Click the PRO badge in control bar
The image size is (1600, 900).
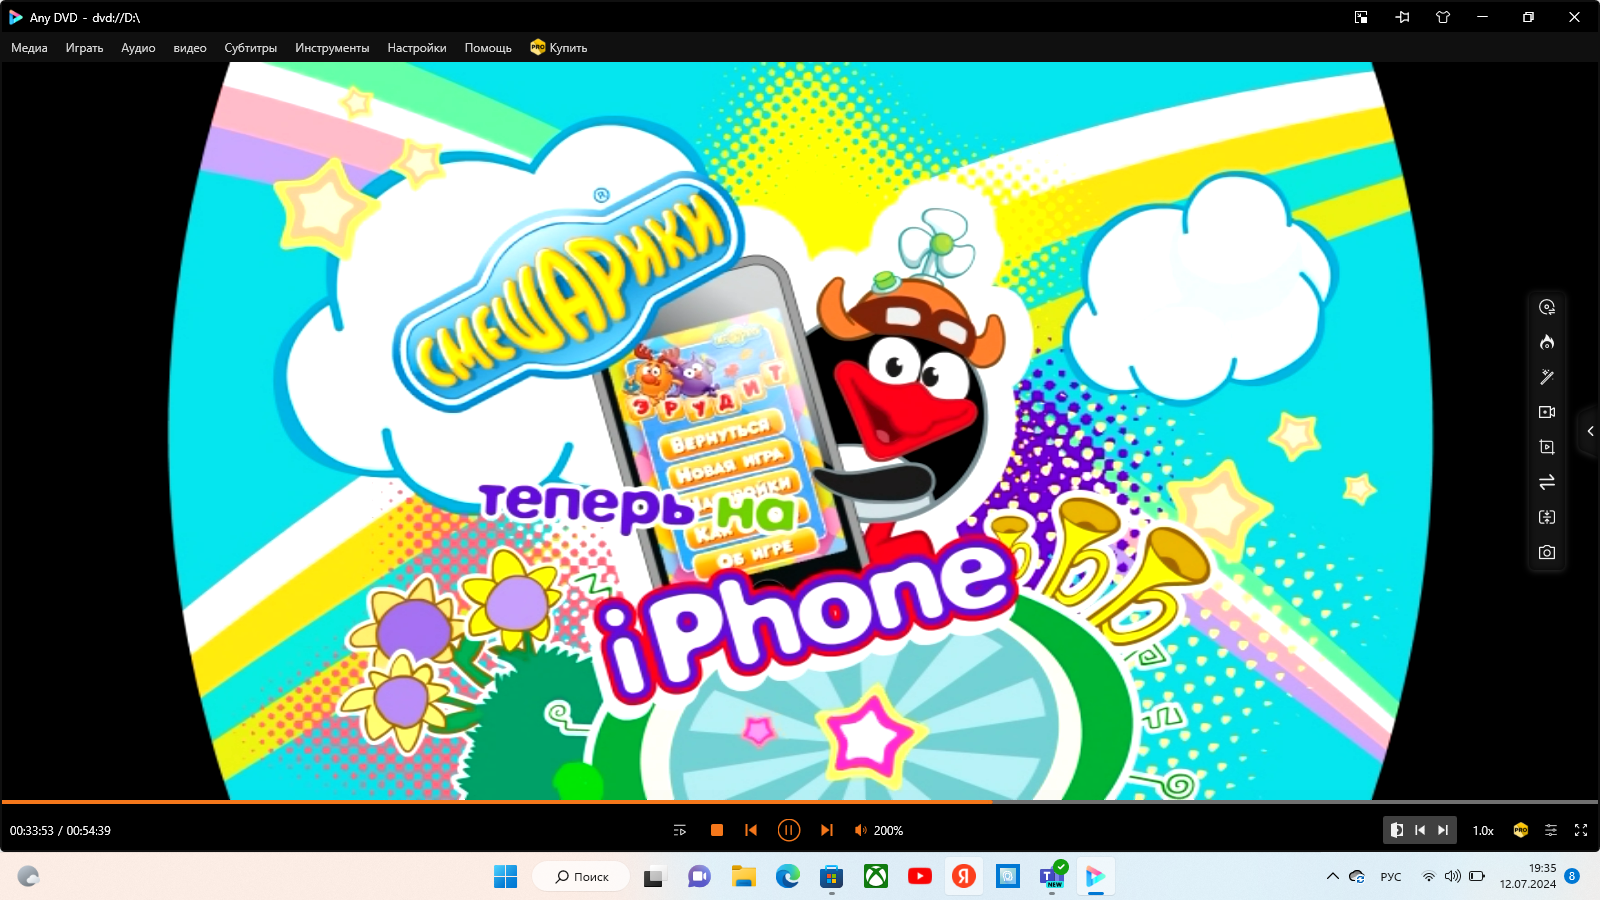(1520, 830)
